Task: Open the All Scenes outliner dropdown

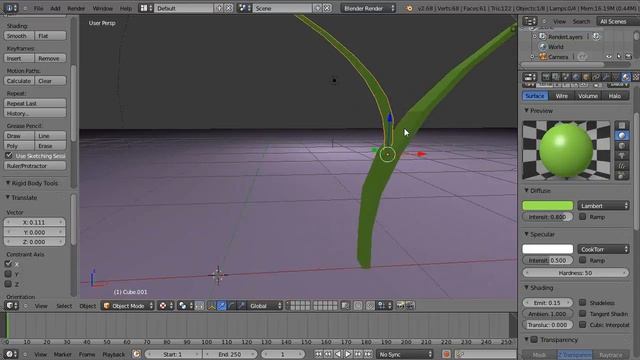Action: click(618, 21)
